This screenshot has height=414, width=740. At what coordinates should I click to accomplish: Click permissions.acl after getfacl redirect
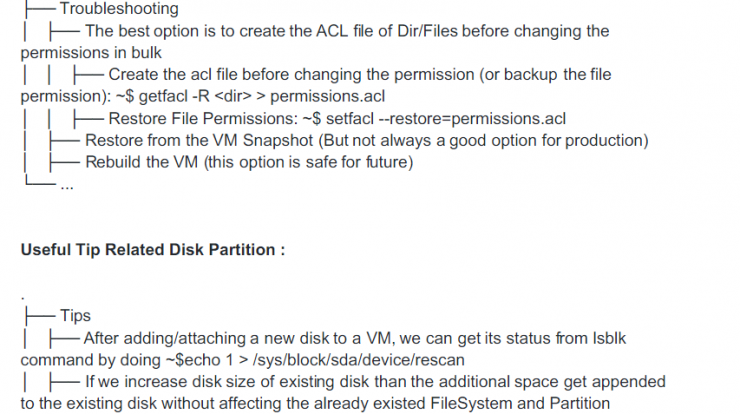point(328,96)
